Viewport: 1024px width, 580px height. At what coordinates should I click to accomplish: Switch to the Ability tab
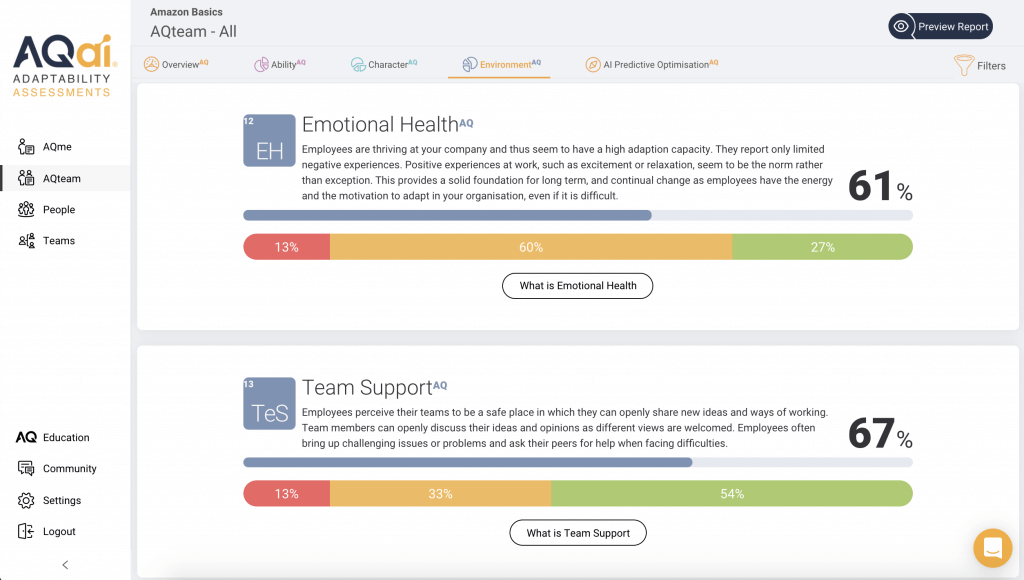(x=280, y=64)
